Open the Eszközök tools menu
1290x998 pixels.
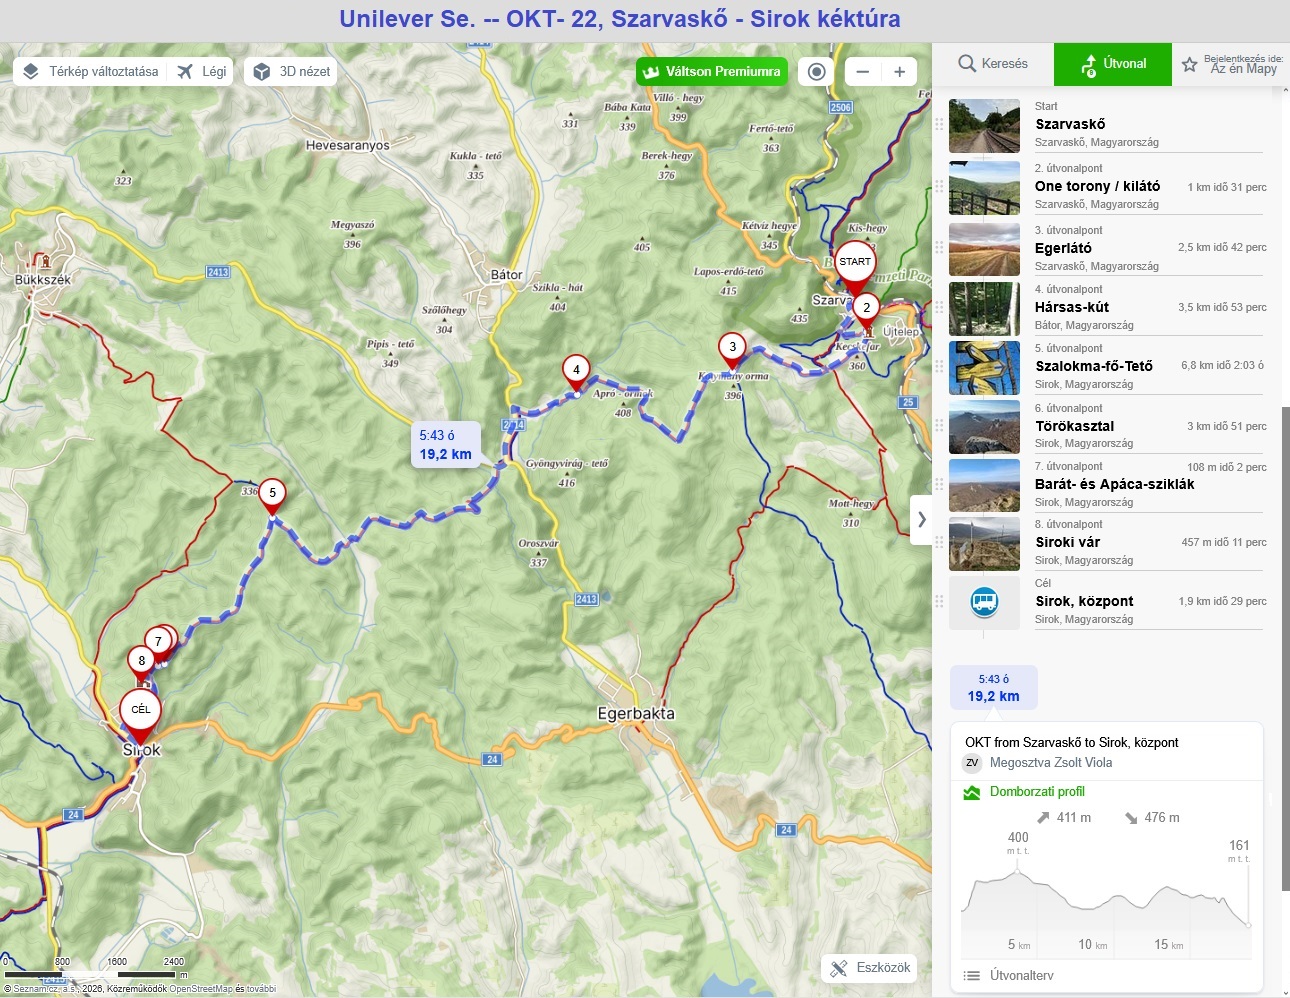871,968
